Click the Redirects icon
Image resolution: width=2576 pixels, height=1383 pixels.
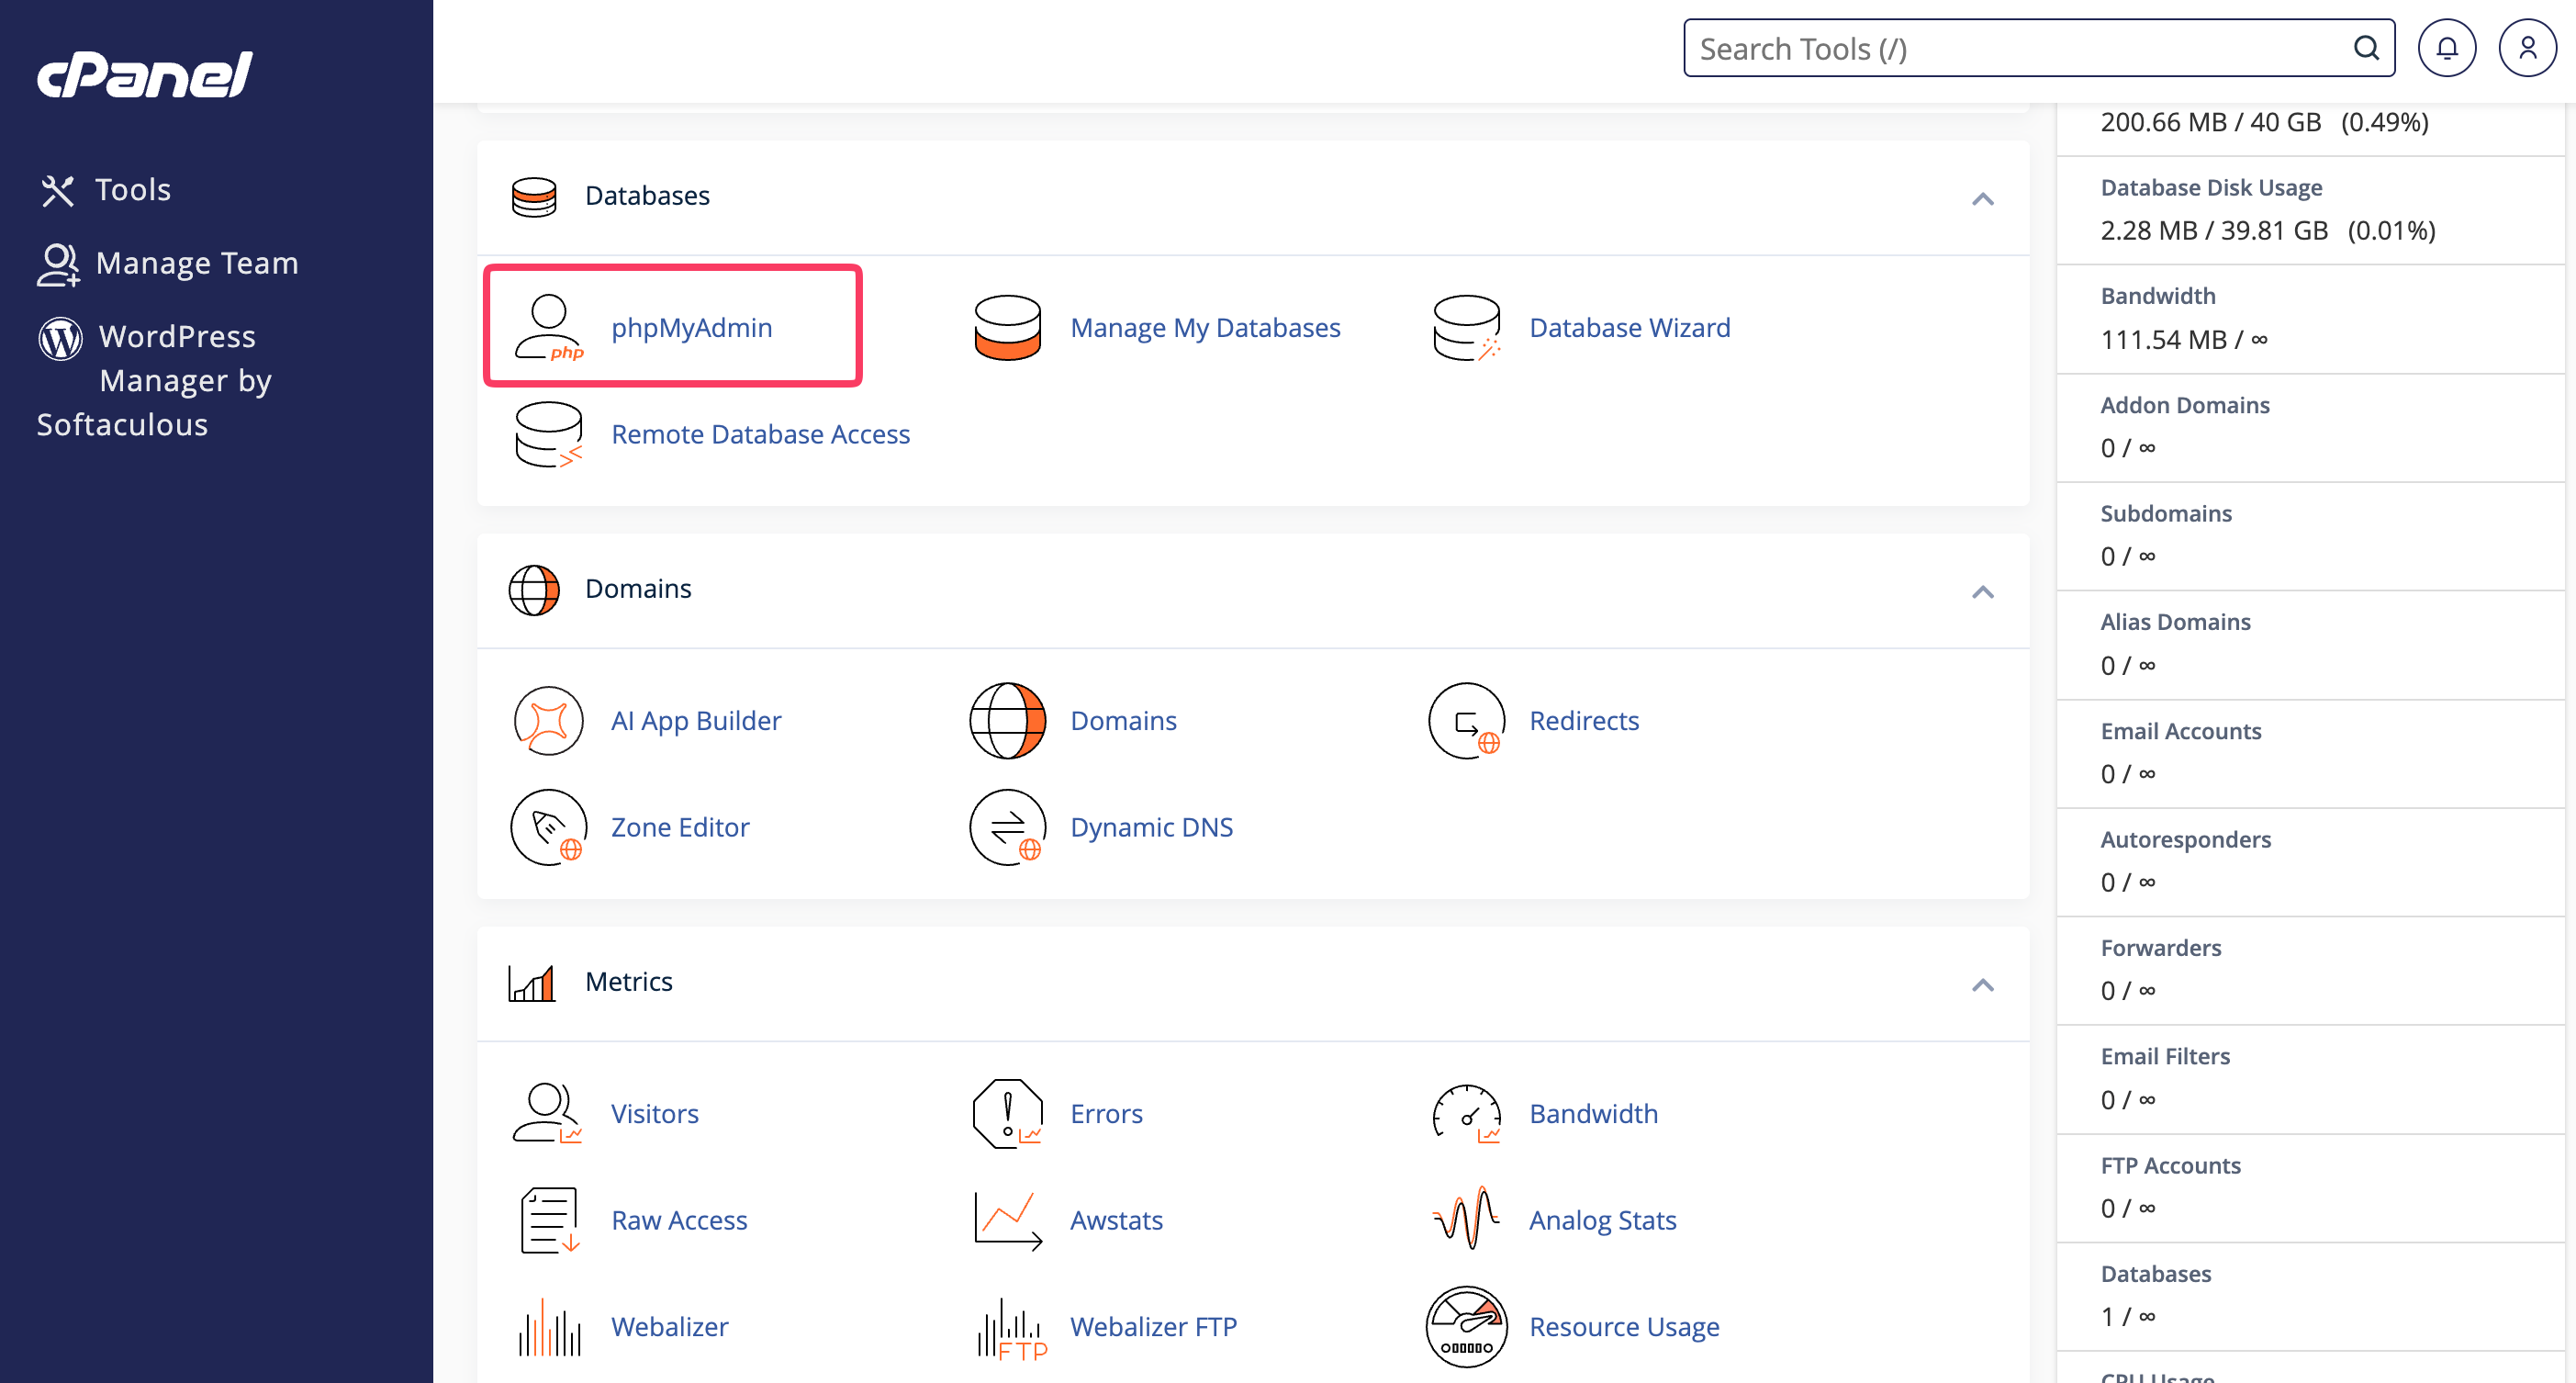(x=1466, y=720)
